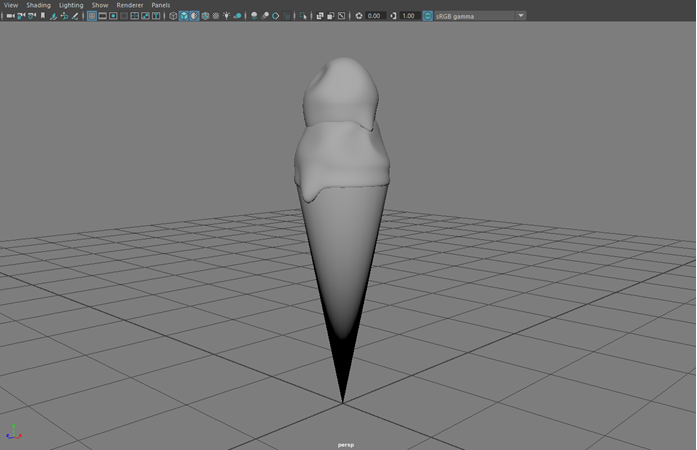Toggle X-Ray Active Components icon
This screenshot has width=697, height=450.
pos(330,16)
